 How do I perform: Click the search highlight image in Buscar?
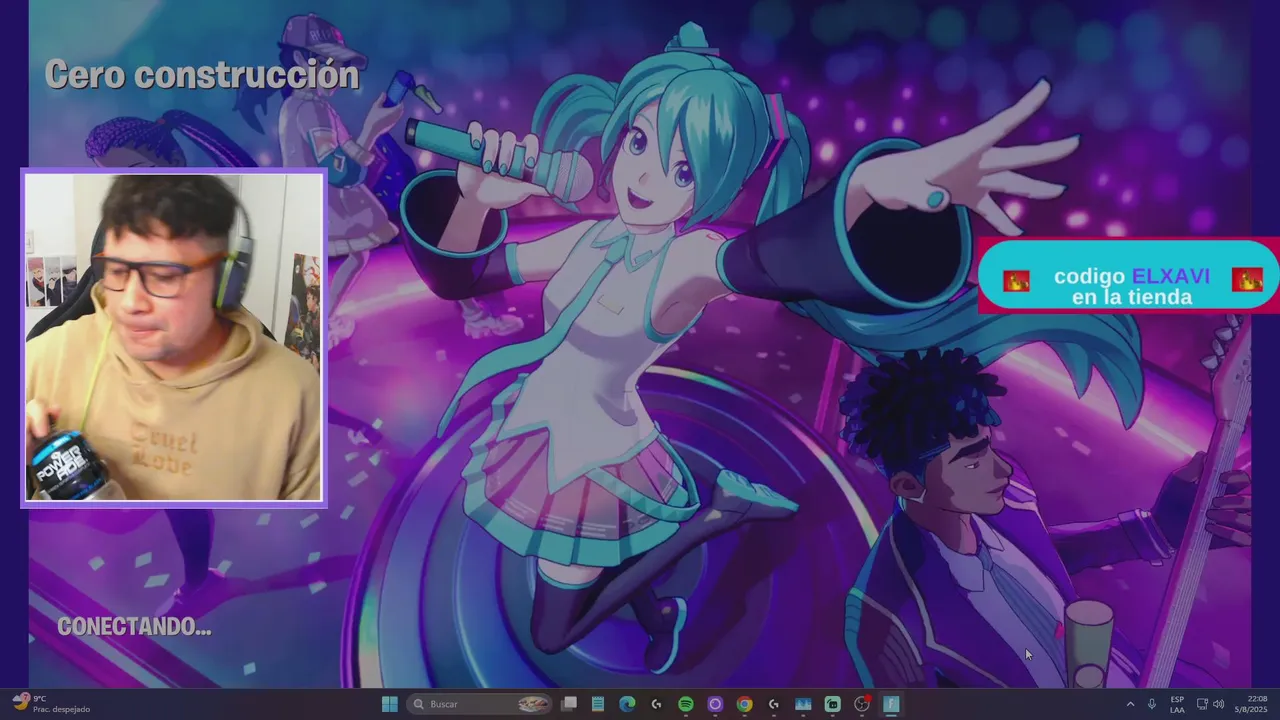tap(534, 704)
